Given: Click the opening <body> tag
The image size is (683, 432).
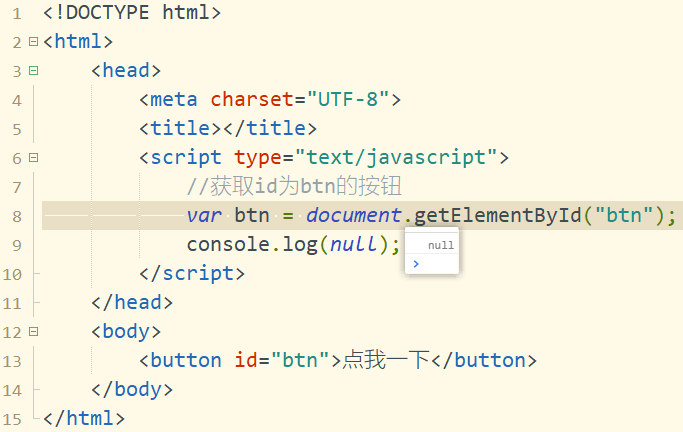Looking at the screenshot, I should point(126,331).
